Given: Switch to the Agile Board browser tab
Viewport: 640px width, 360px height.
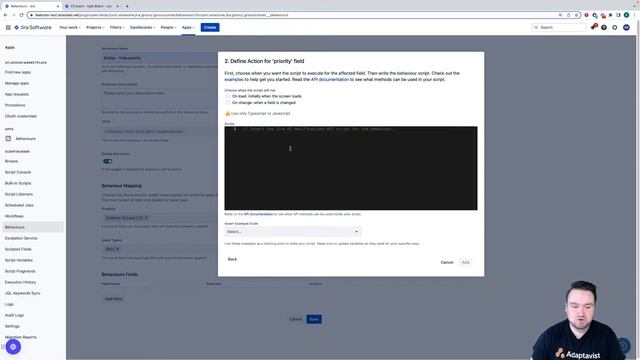Looking at the screenshot, I should (x=91, y=6).
